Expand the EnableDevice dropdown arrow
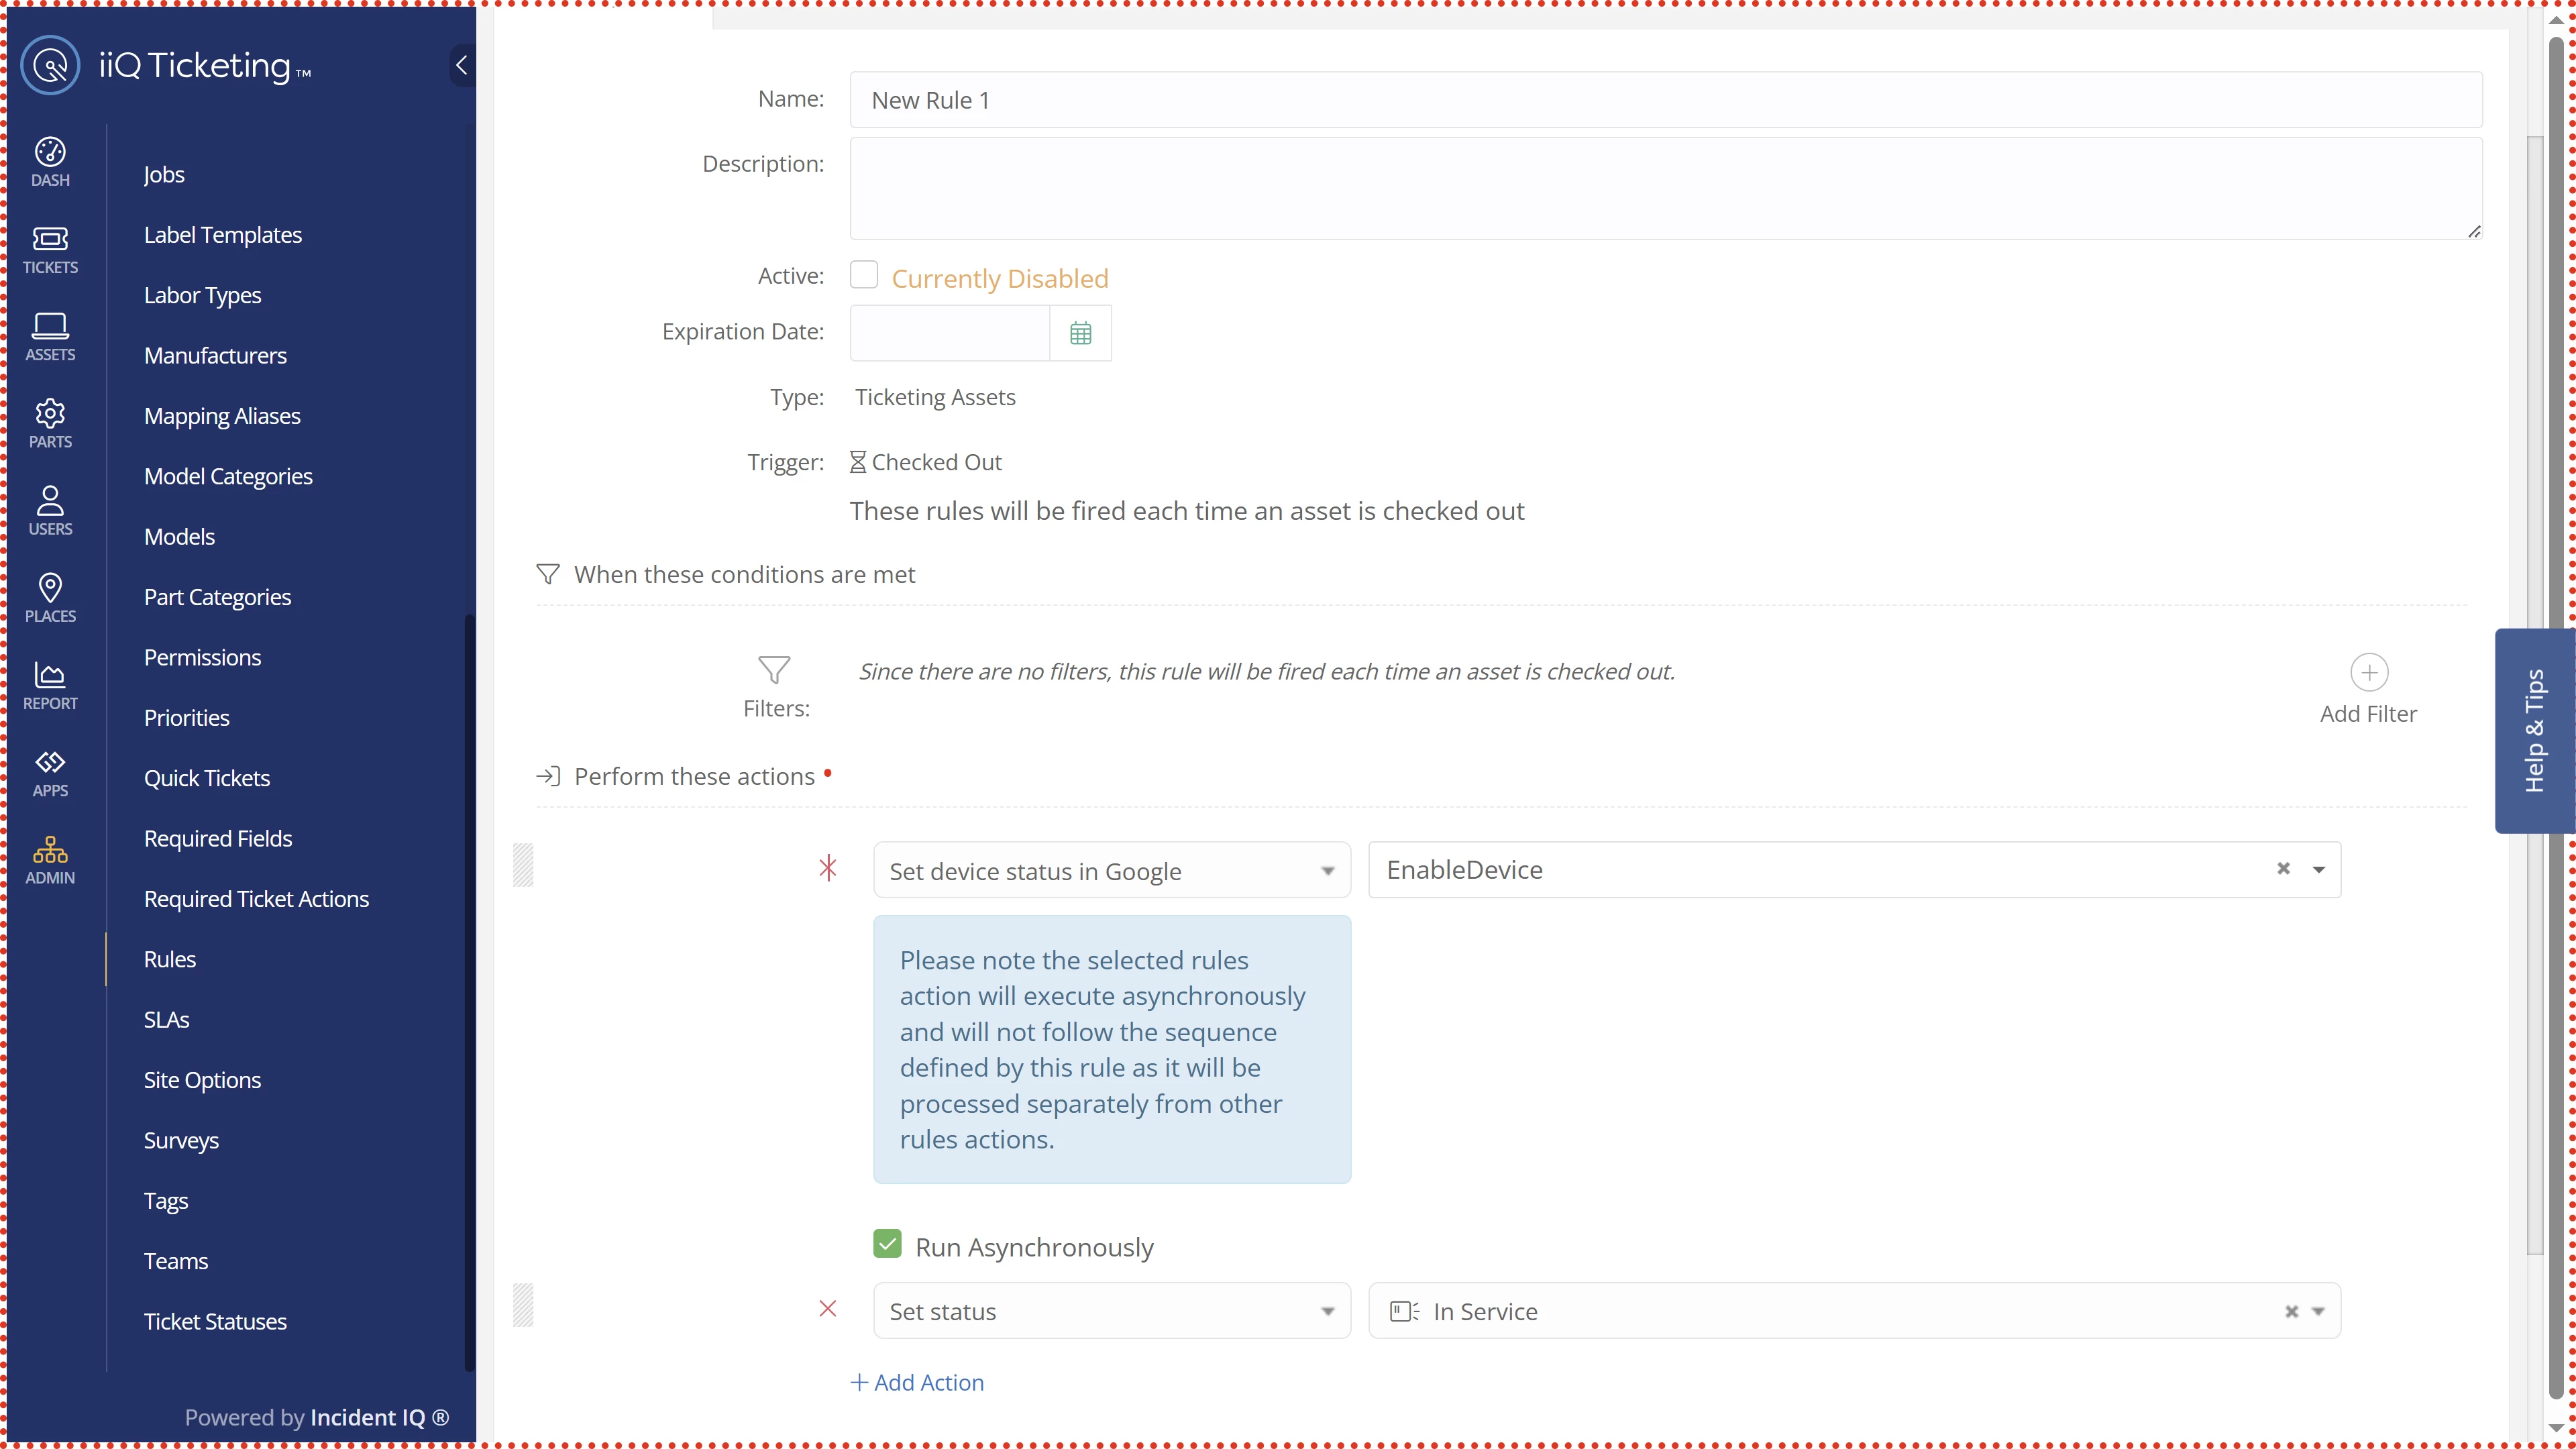 pyautogui.click(x=2318, y=869)
